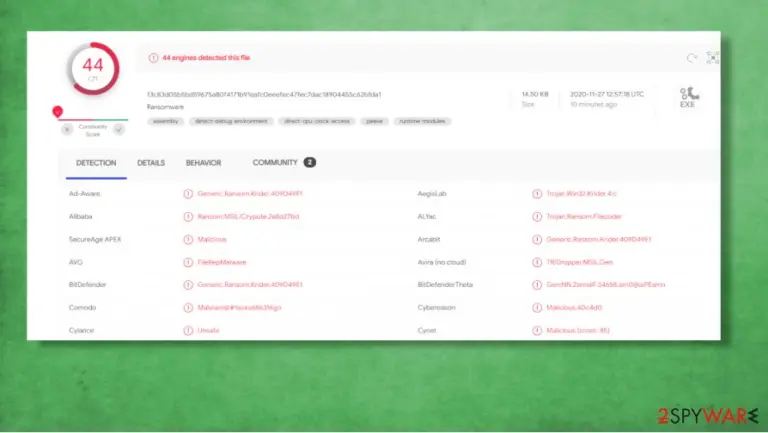This screenshot has height=433, width=768.
Task: Click the ALYac Trojan.Ransom.Filecoder result
Action: coord(584,216)
